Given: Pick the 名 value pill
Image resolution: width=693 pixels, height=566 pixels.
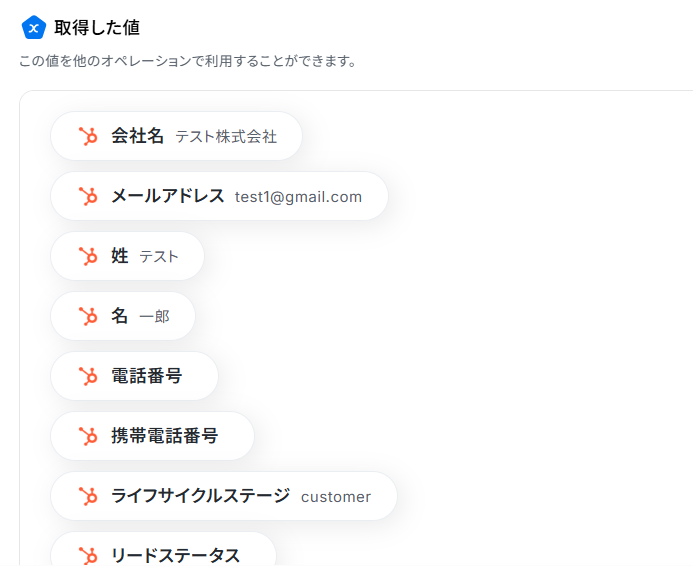Looking at the screenshot, I should (x=122, y=316).
